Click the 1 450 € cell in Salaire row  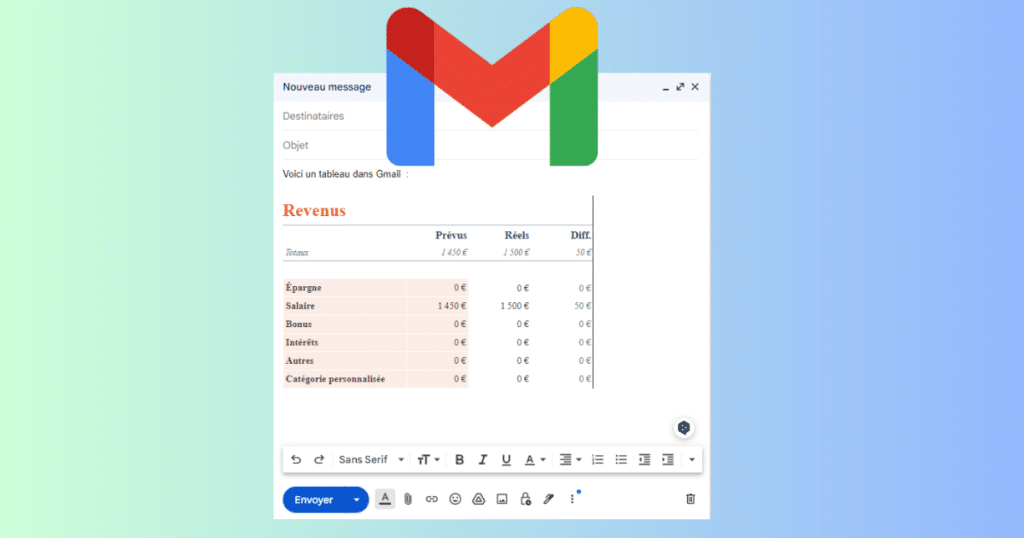[x=452, y=306]
